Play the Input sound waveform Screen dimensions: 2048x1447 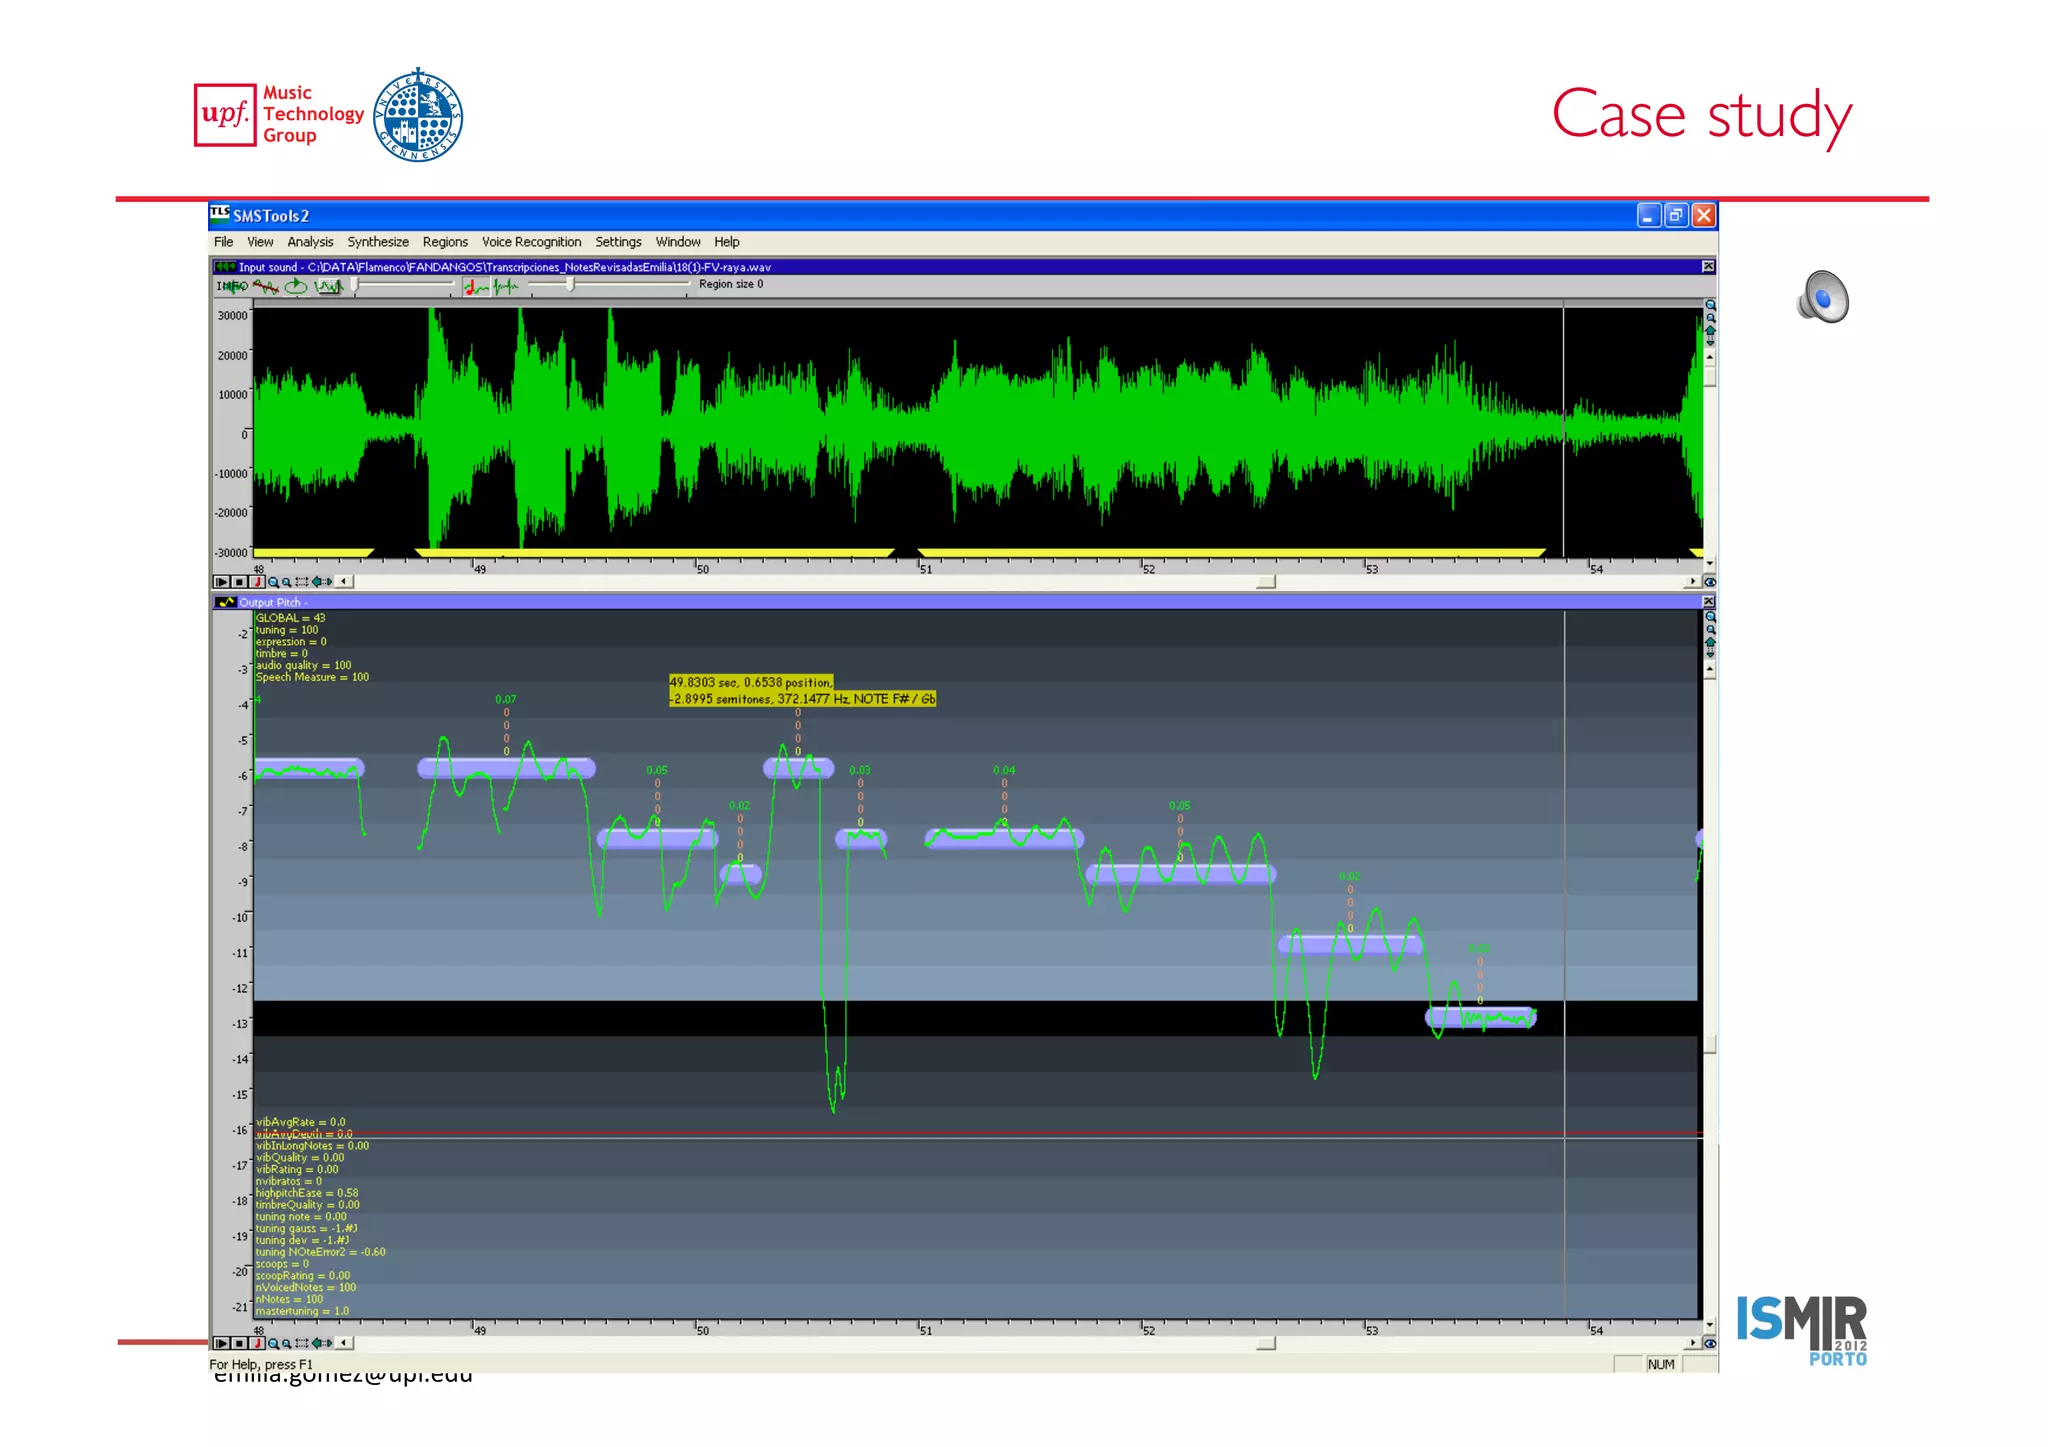coord(221,582)
